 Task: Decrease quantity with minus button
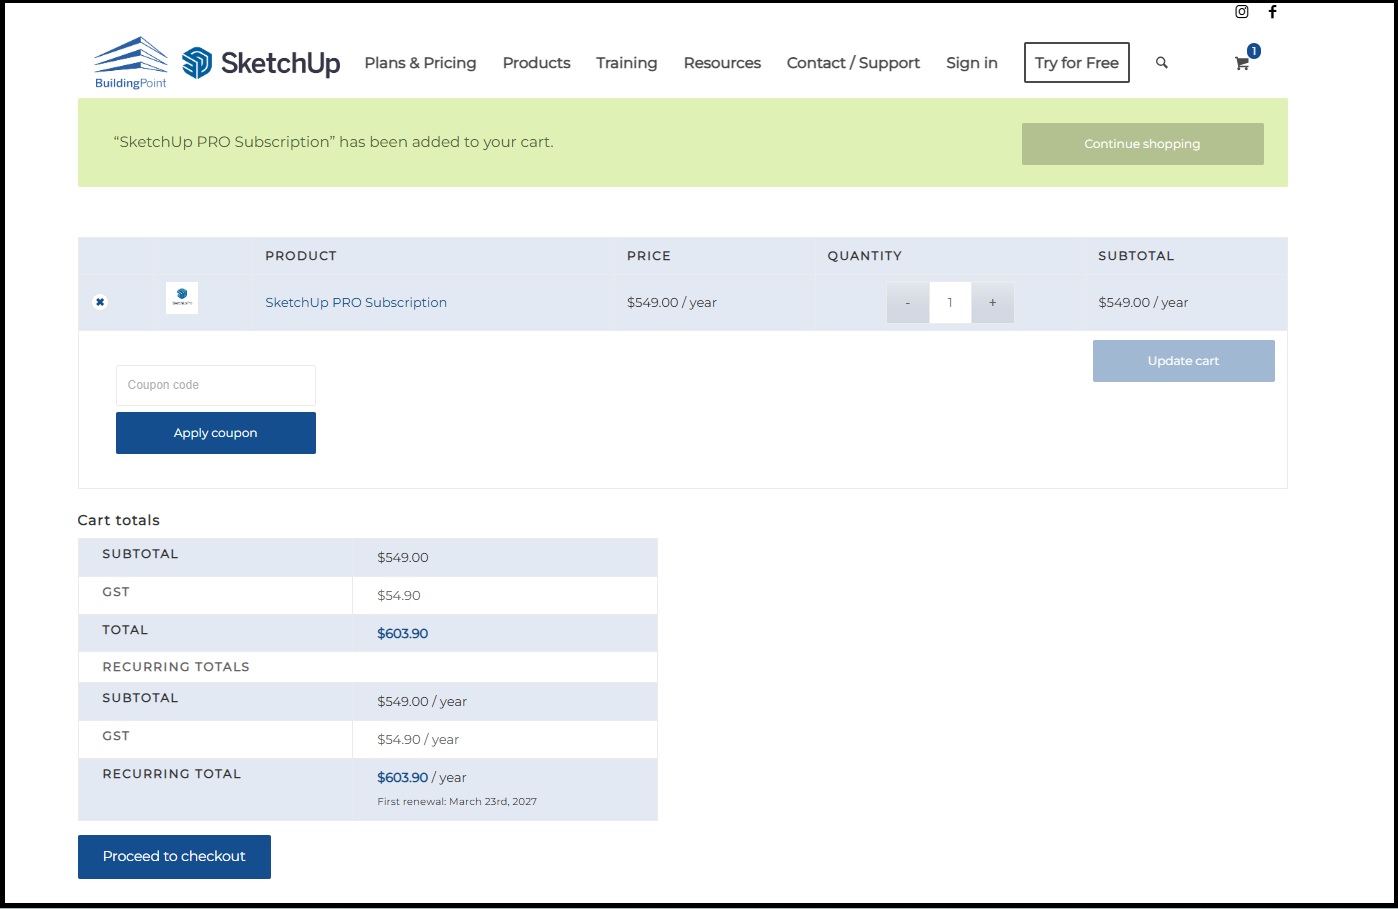click(x=907, y=303)
